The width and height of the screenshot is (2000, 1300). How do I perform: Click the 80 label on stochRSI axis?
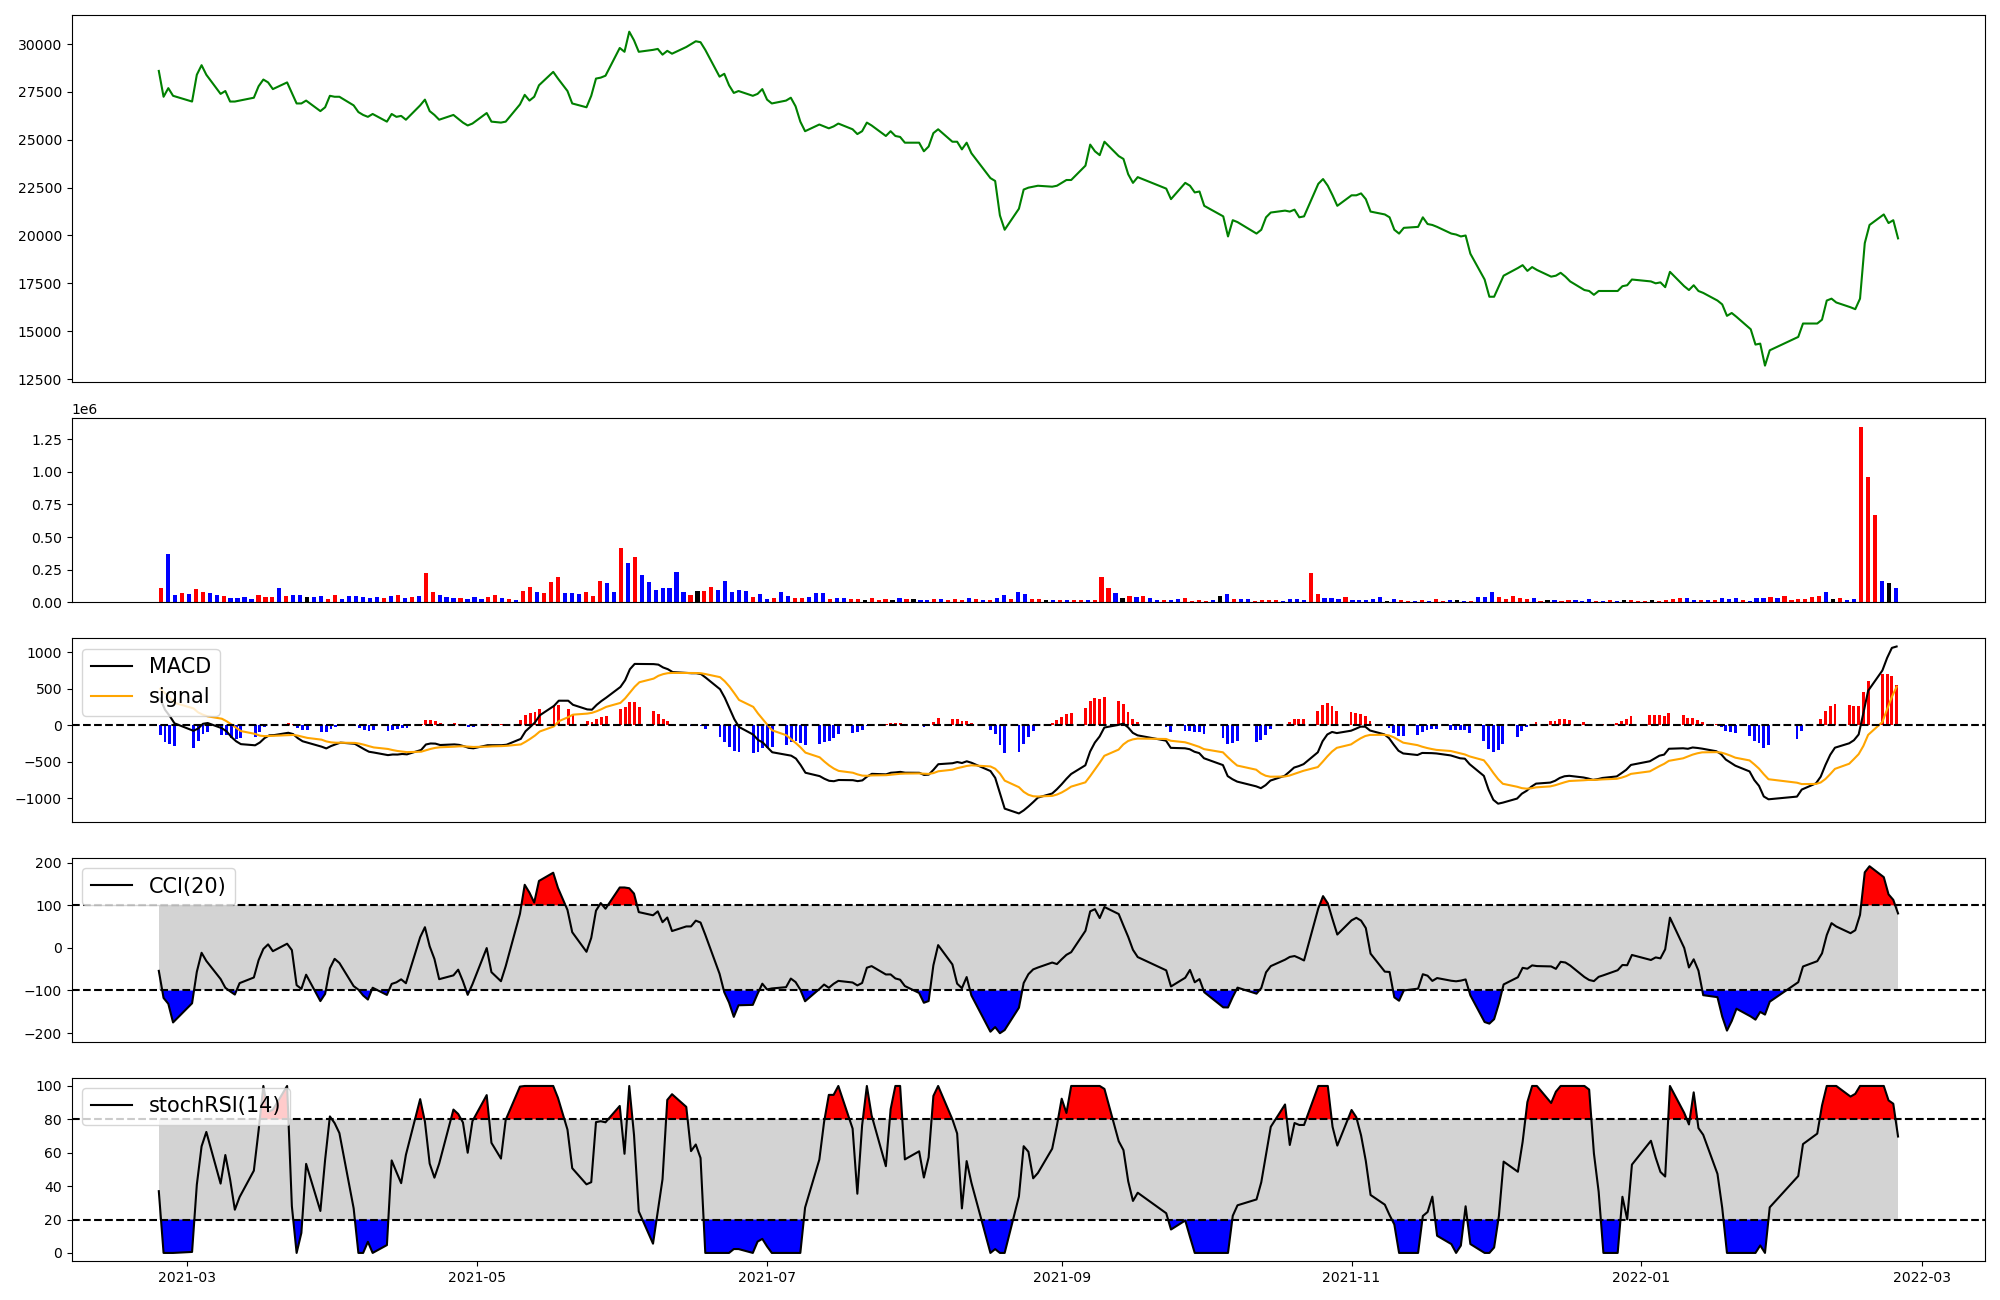pyautogui.click(x=52, y=1120)
